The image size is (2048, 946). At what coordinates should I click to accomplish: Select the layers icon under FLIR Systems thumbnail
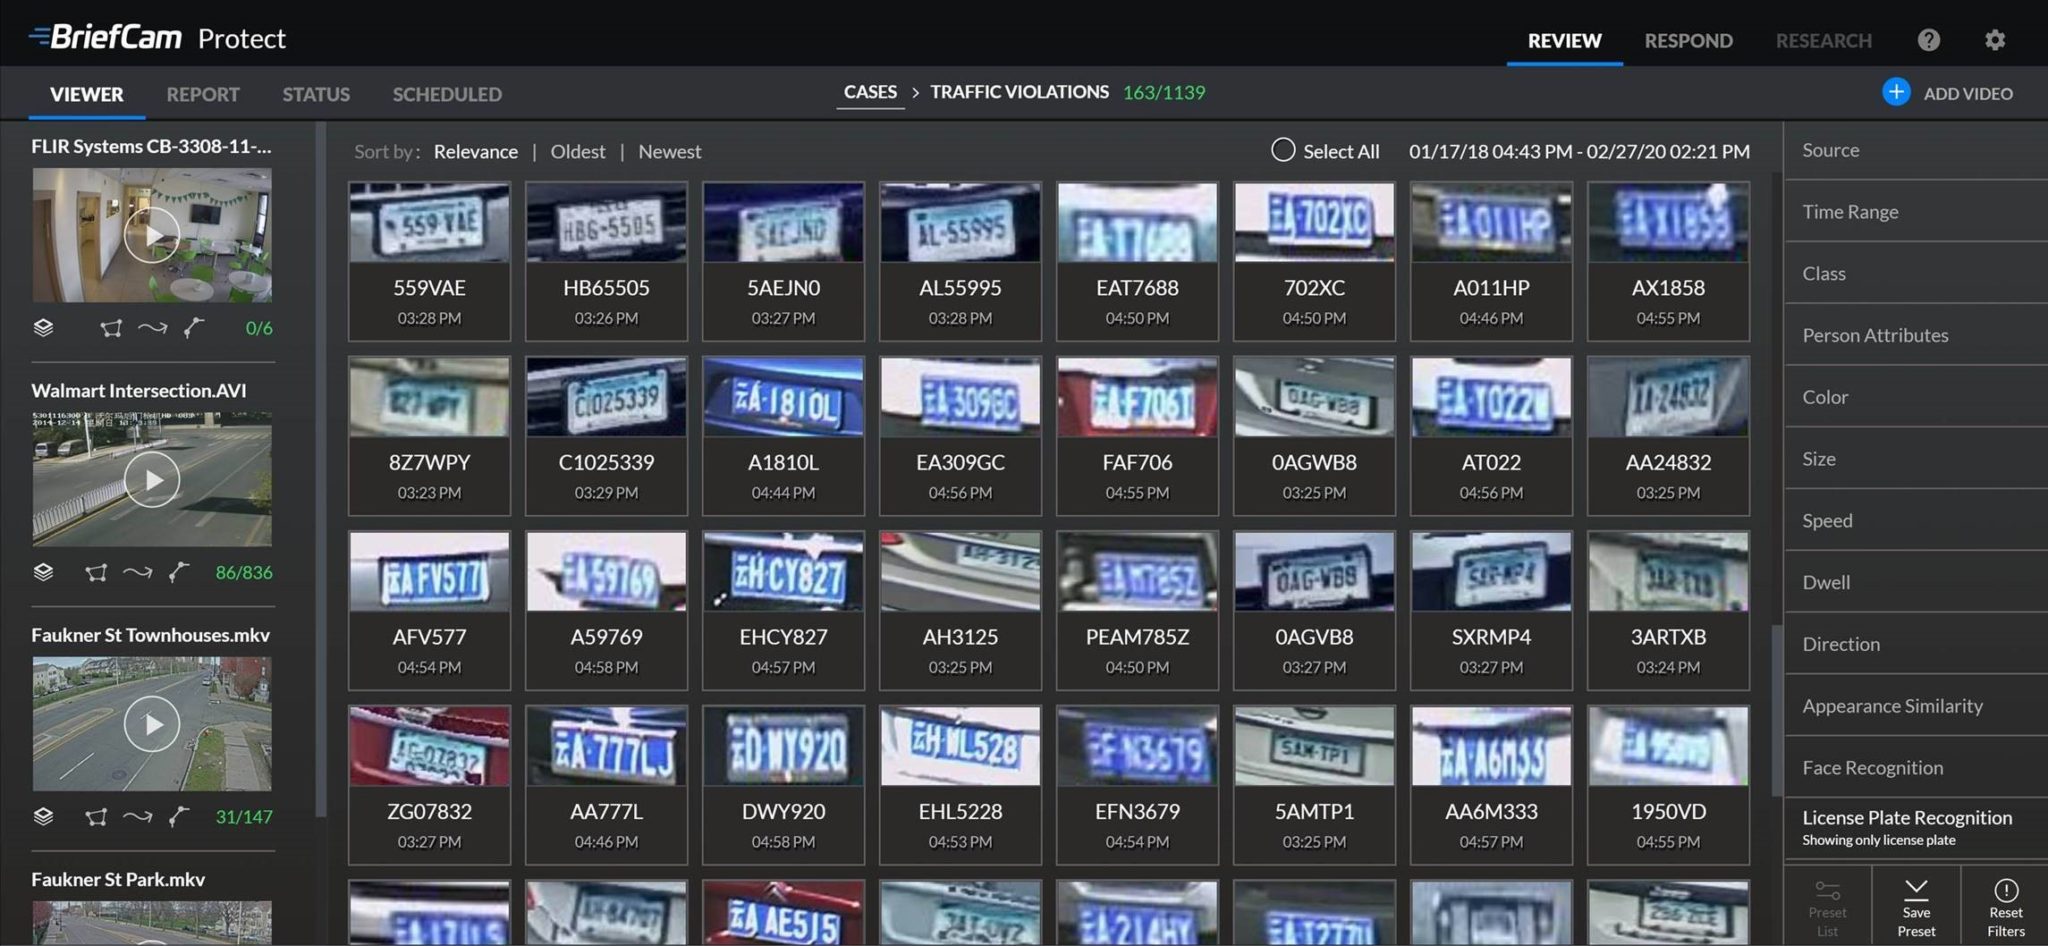(44, 327)
